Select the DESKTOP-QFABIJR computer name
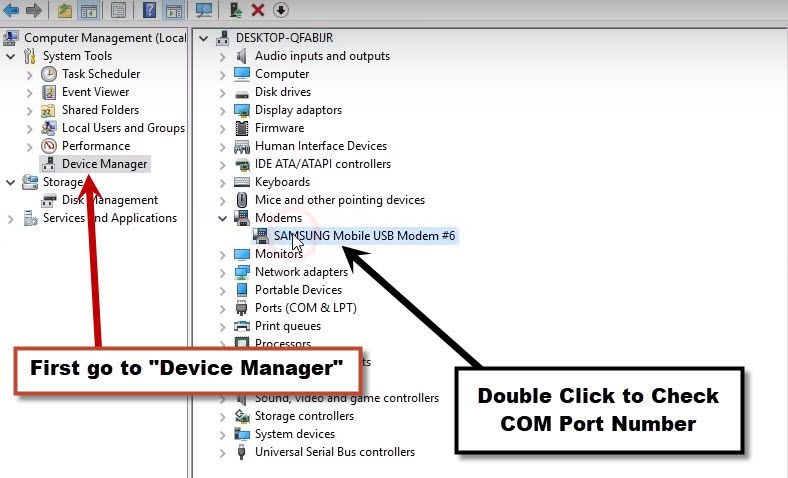The height and width of the screenshot is (478, 788). coord(284,38)
